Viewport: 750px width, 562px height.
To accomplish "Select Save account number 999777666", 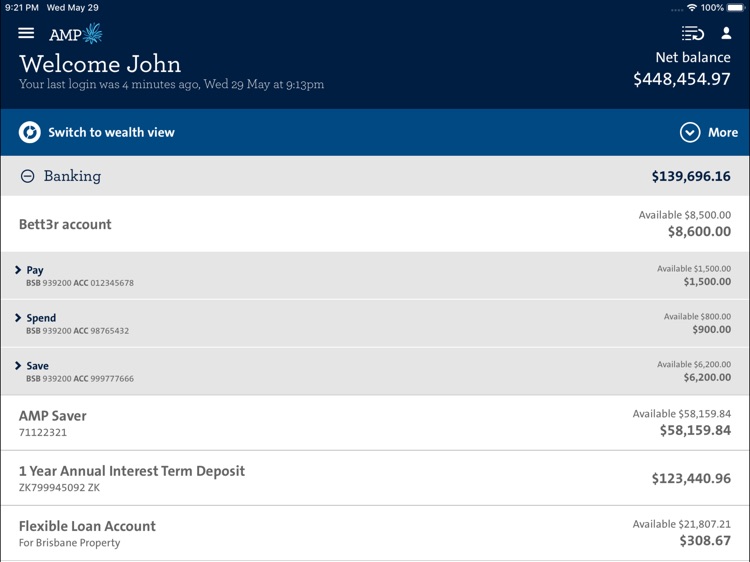I will tap(112, 379).
